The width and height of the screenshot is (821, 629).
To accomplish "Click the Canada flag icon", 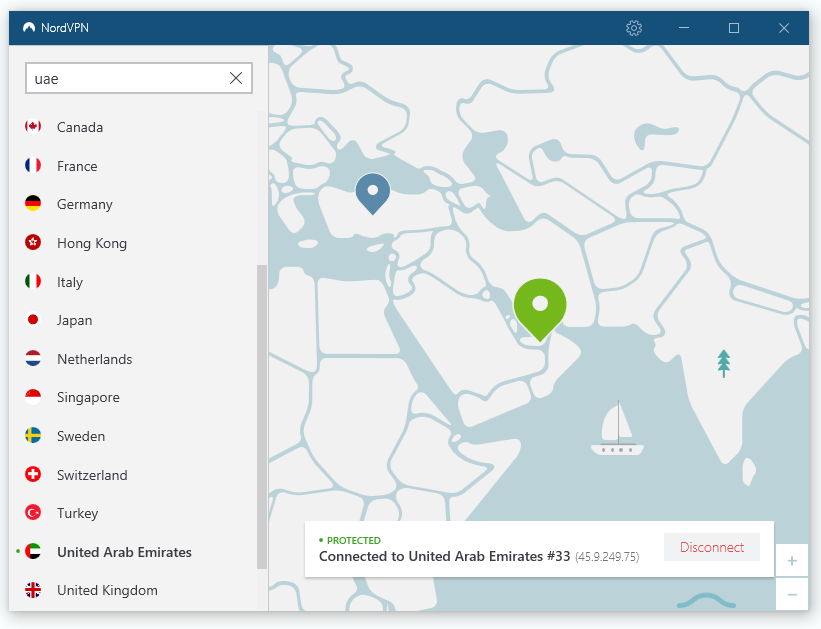I will coord(31,127).
